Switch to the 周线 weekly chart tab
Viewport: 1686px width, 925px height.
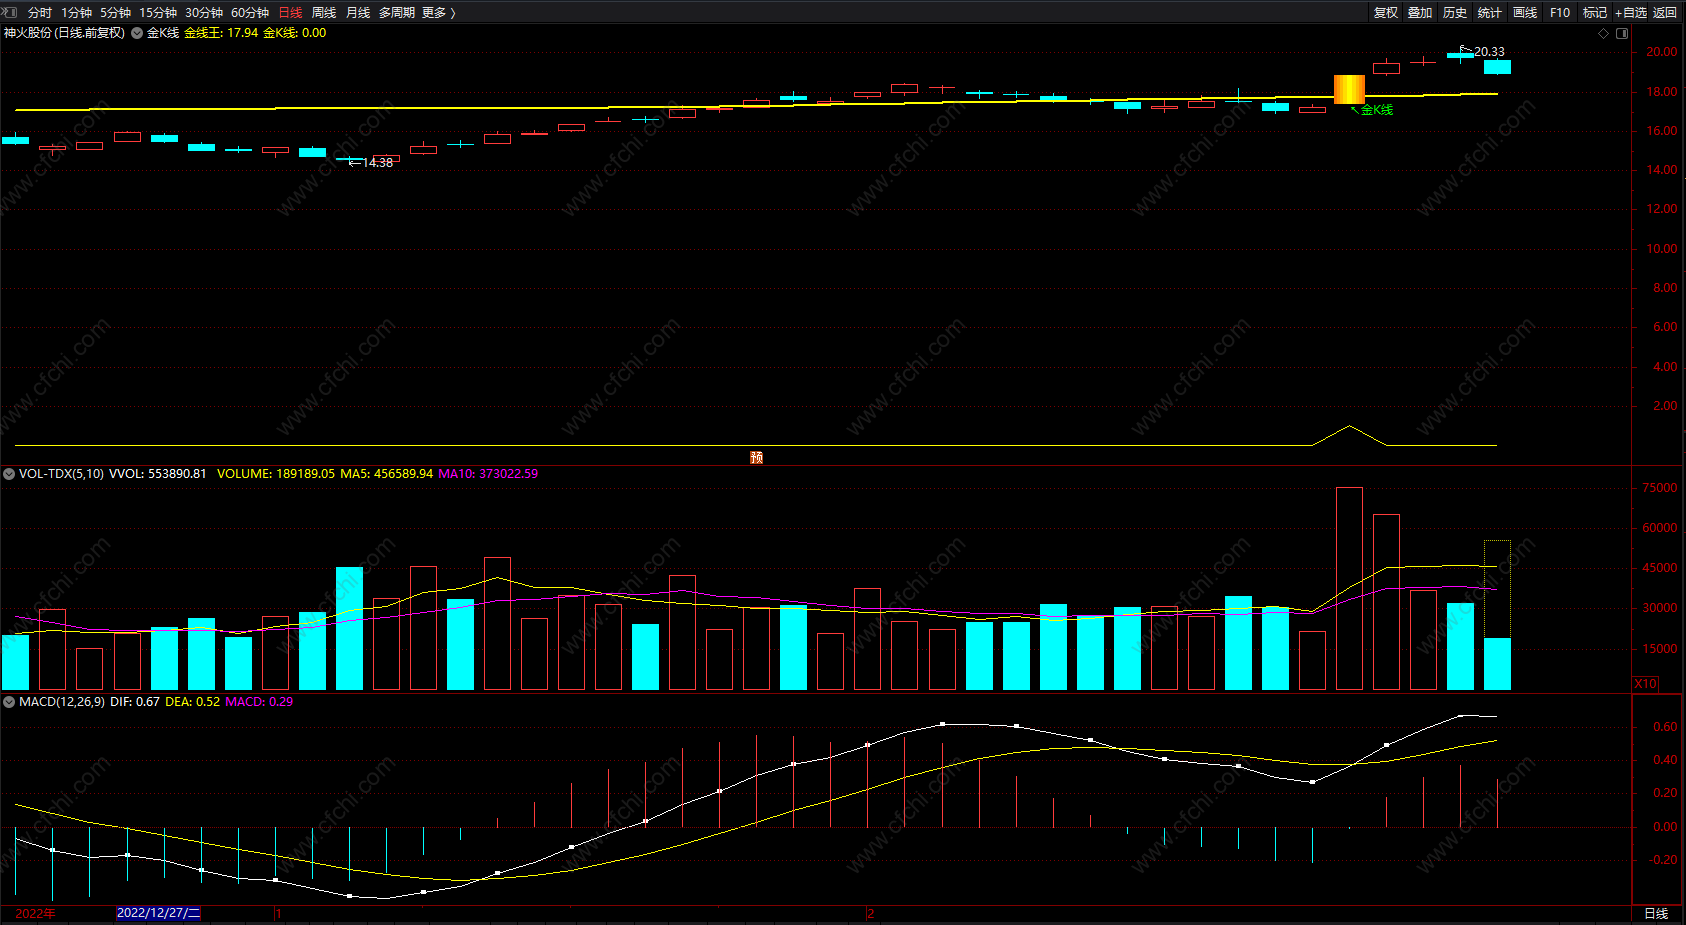tap(324, 12)
